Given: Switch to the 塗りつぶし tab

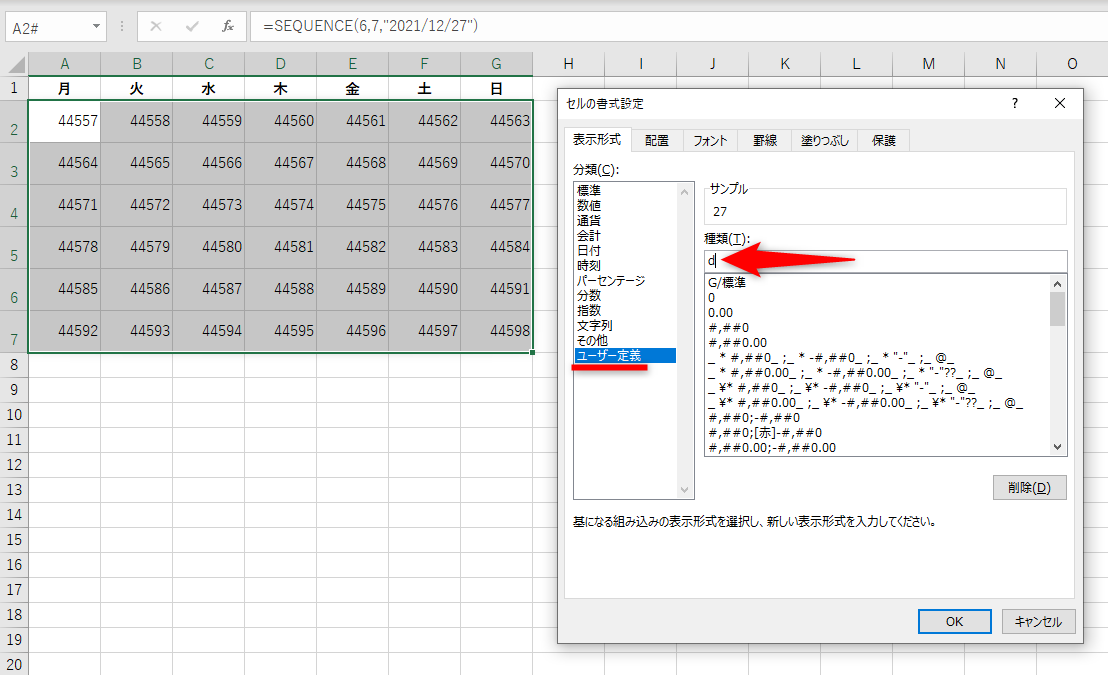Looking at the screenshot, I should pos(825,141).
